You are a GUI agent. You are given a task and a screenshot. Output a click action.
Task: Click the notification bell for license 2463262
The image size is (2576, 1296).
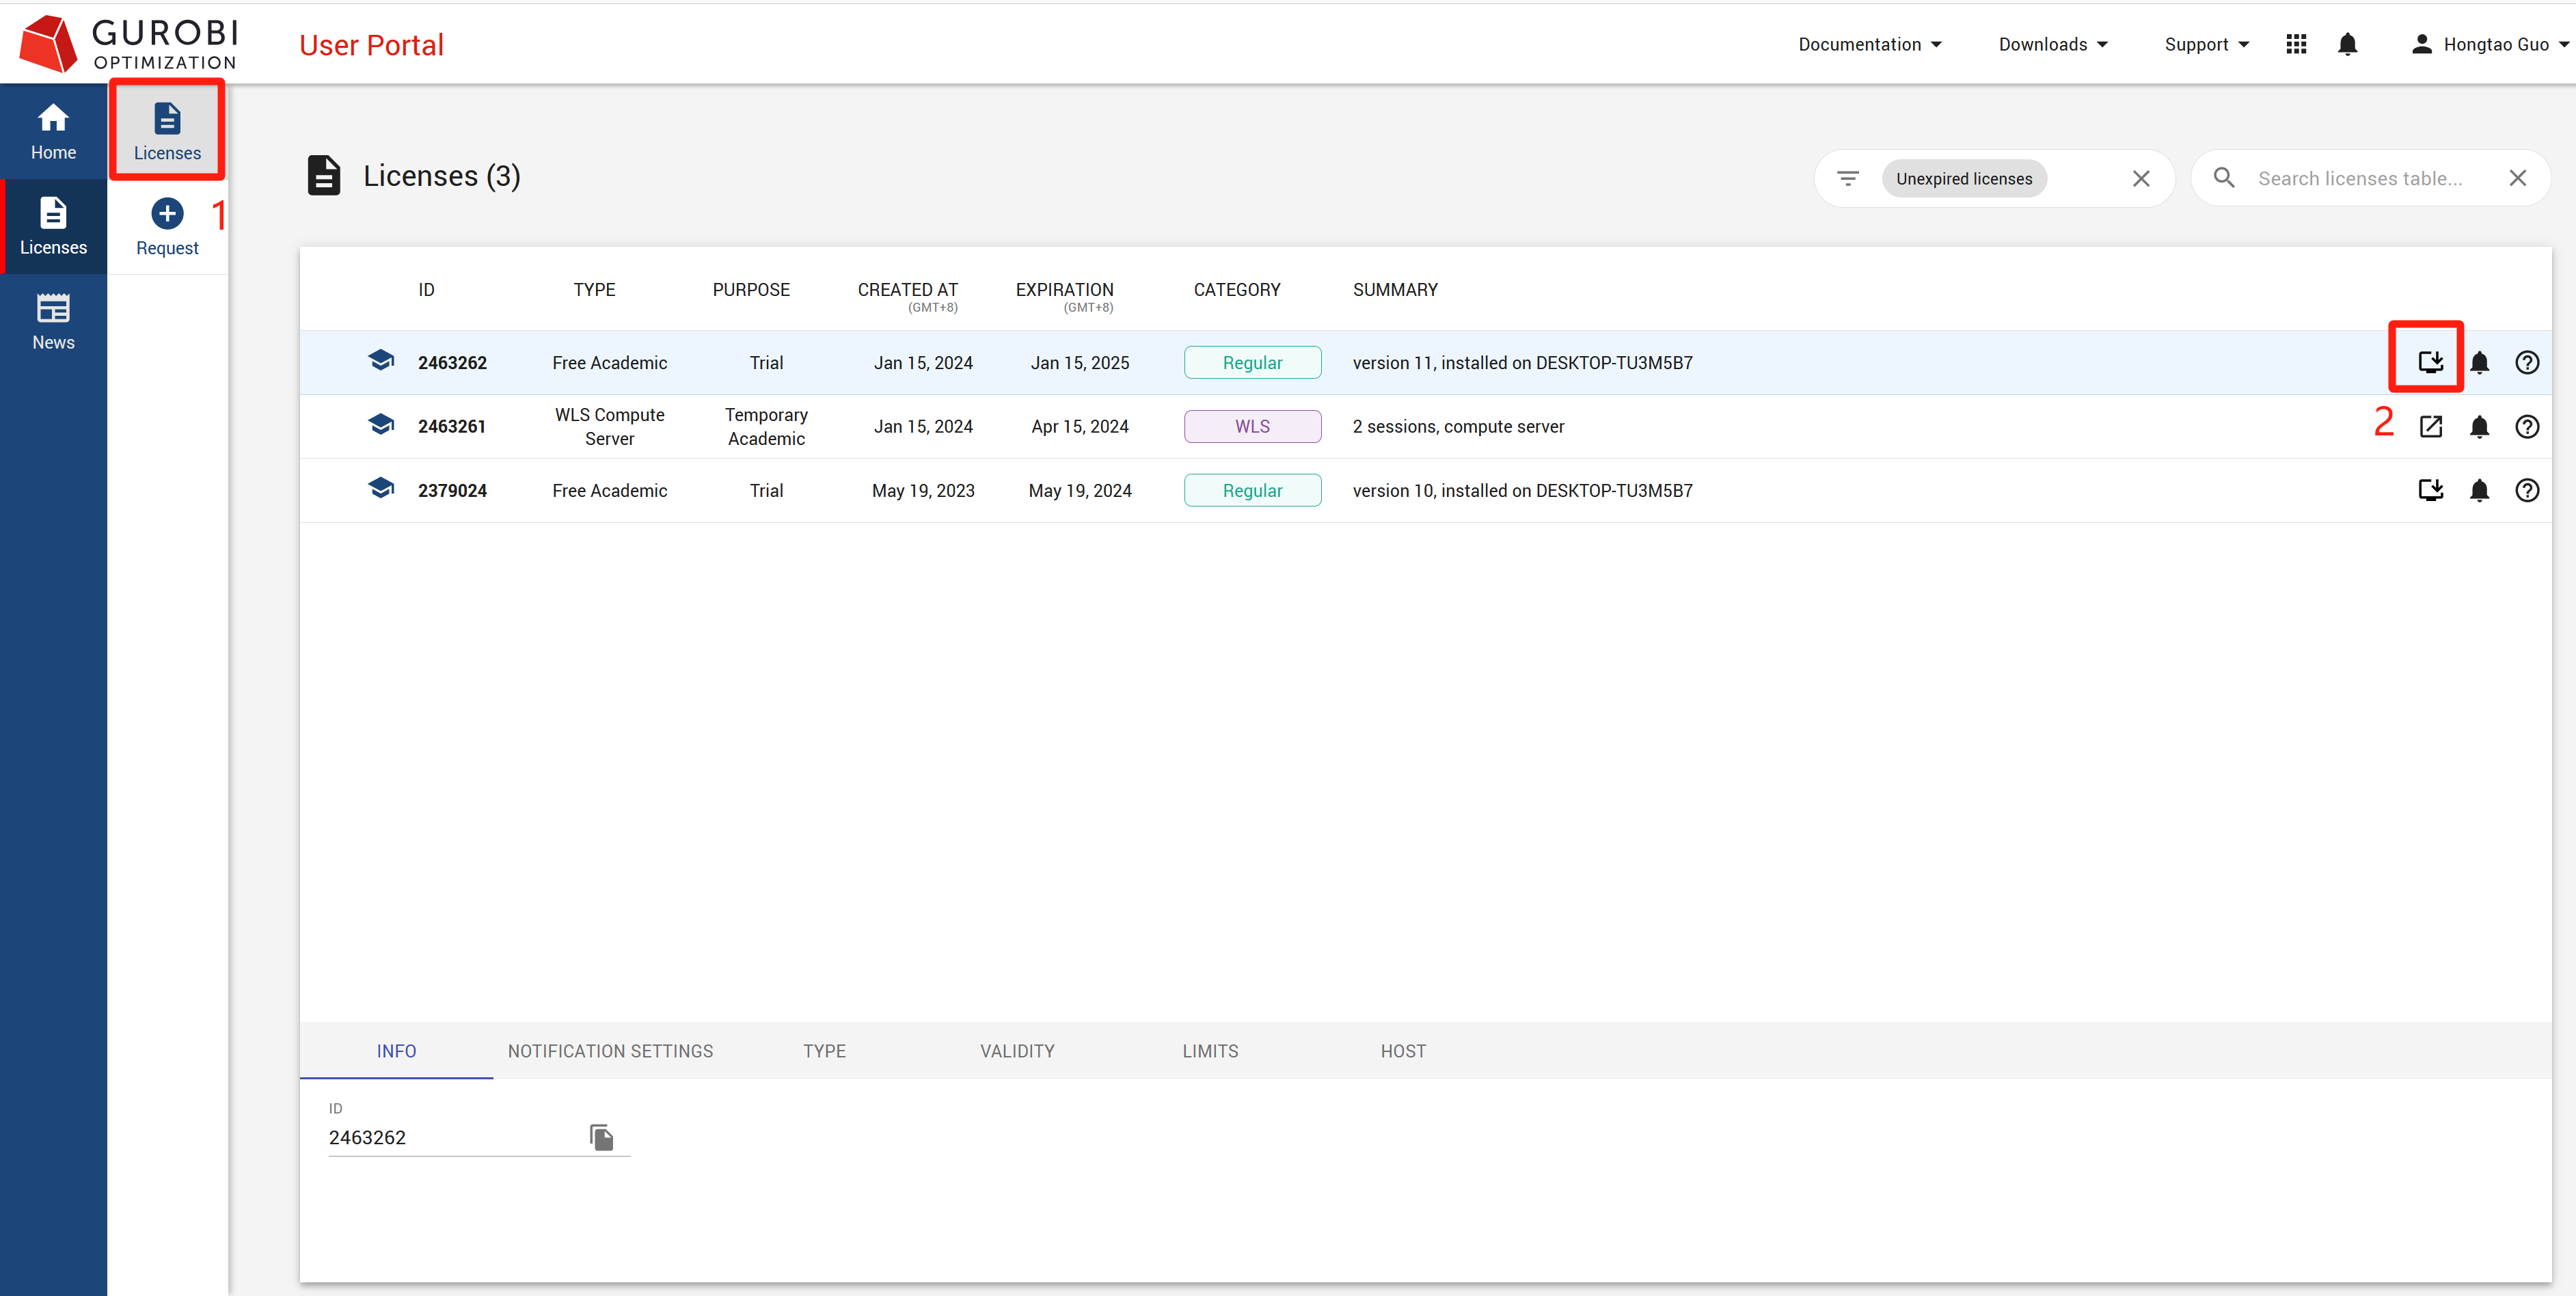tap(2479, 362)
